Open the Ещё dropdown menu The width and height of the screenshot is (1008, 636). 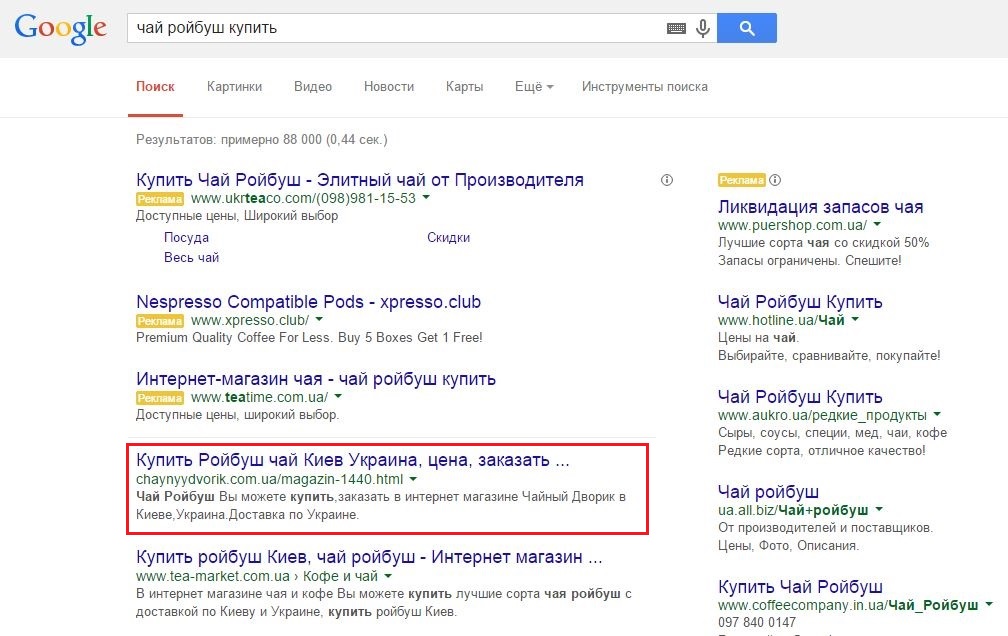coord(533,88)
